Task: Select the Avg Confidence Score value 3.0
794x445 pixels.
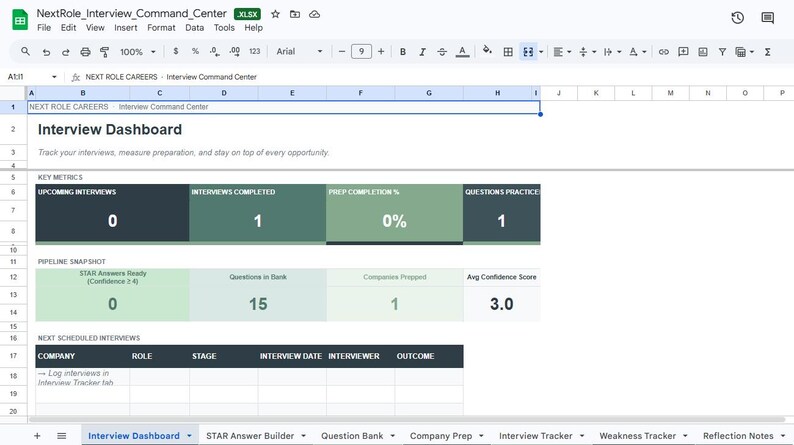Action: click(501, 304)
